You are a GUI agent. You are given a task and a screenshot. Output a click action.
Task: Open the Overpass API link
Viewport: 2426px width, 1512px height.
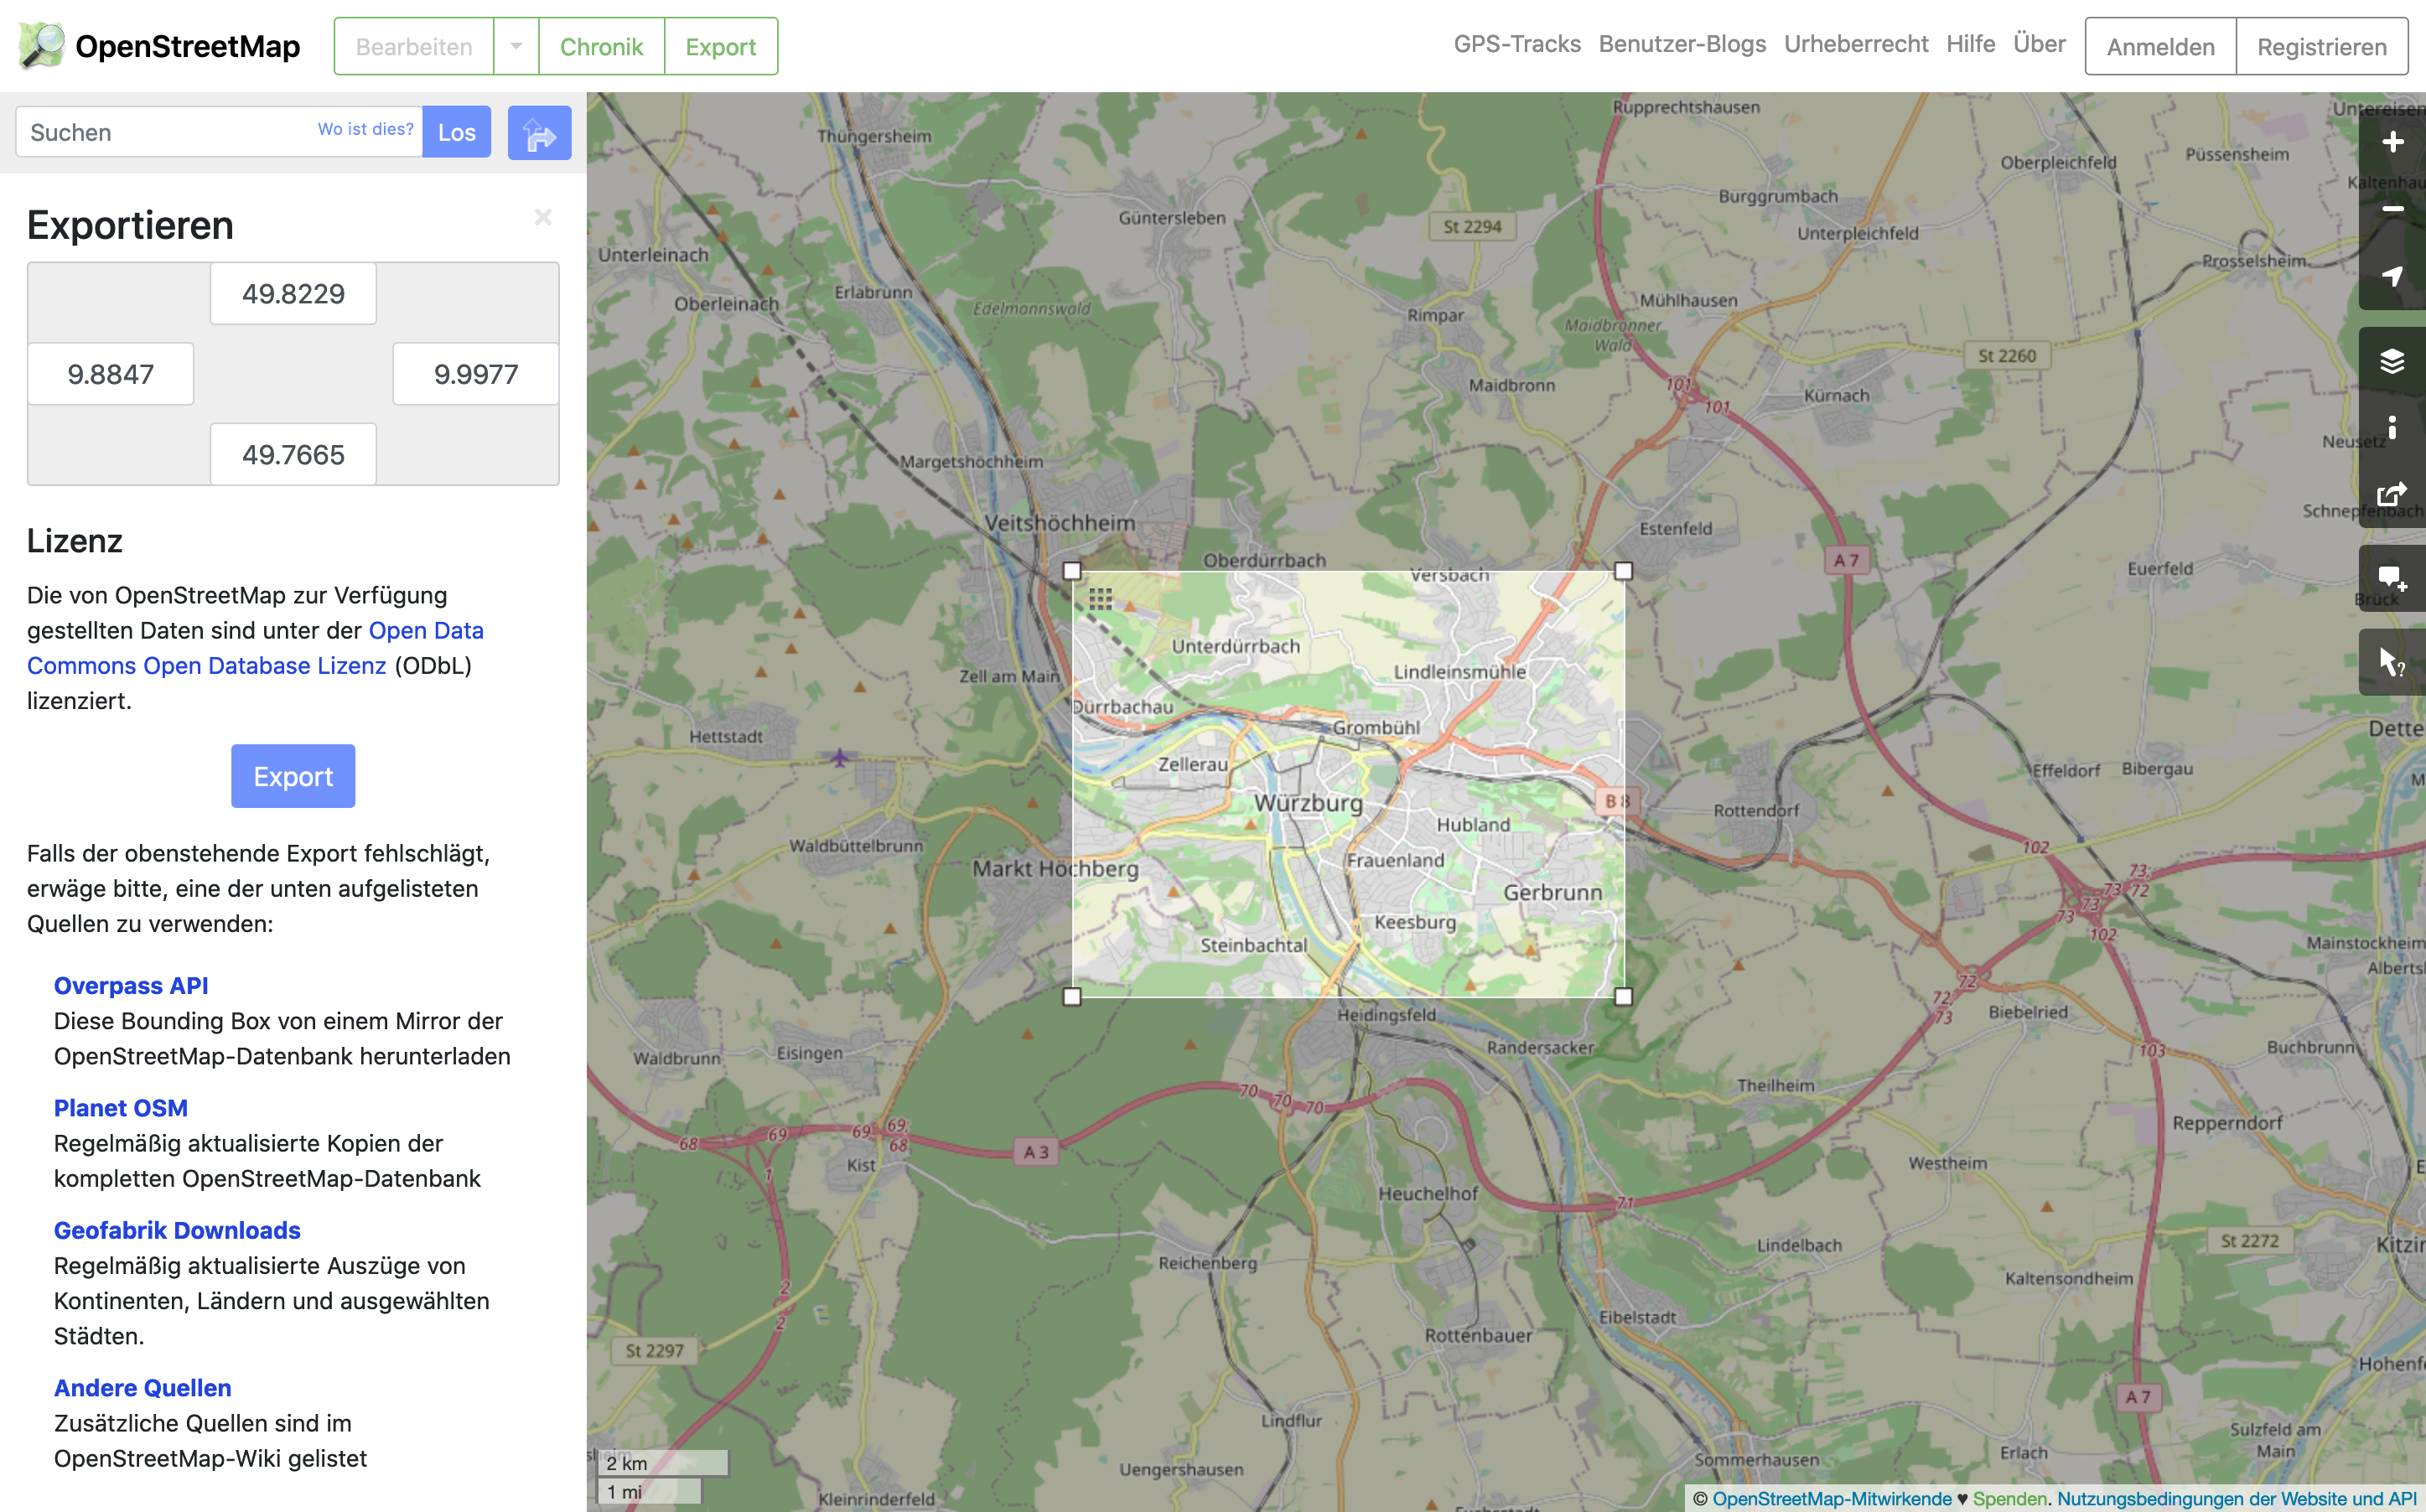tap(131, 985)
